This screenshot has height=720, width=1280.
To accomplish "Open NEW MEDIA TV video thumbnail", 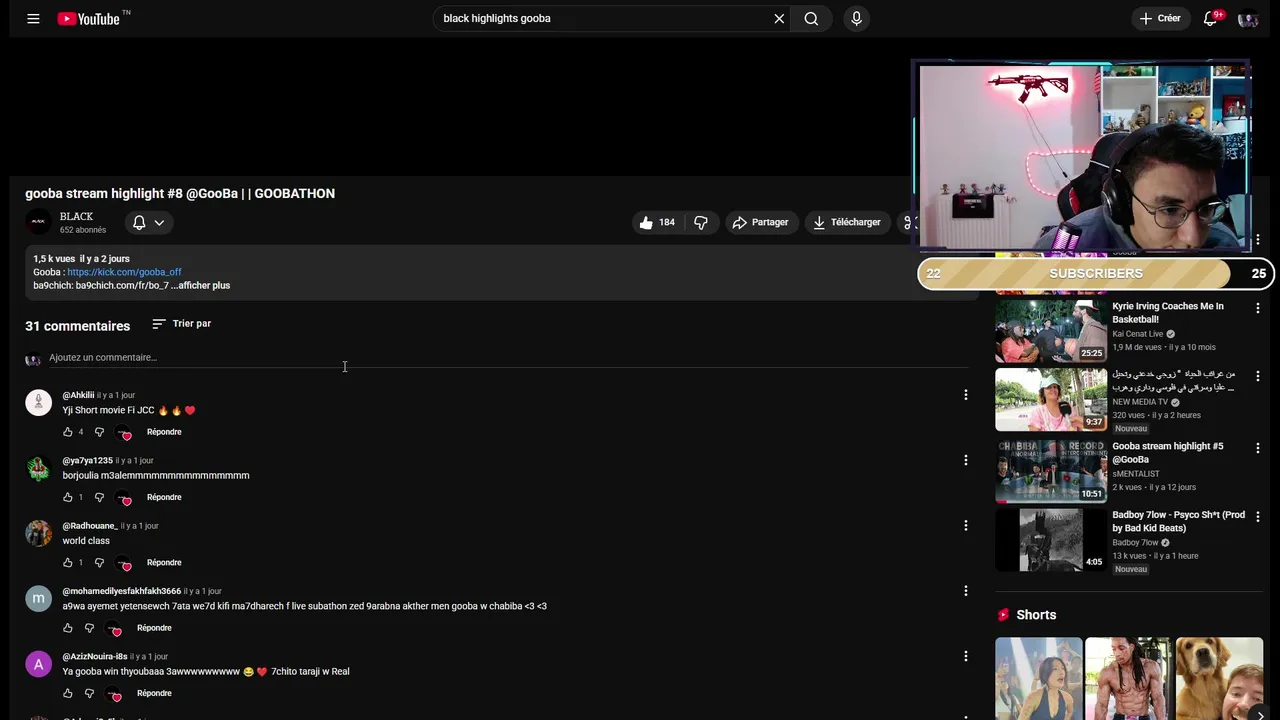I will [x=1050, y=400].
